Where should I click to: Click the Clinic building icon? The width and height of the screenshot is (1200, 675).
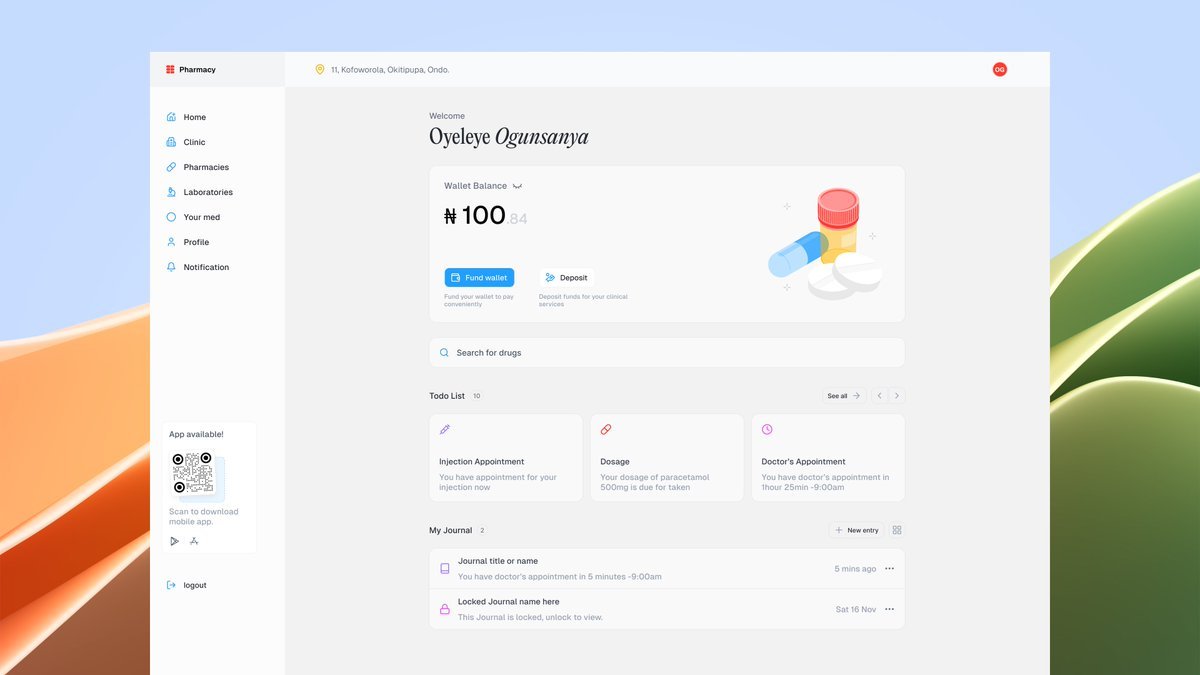(171, 142)
